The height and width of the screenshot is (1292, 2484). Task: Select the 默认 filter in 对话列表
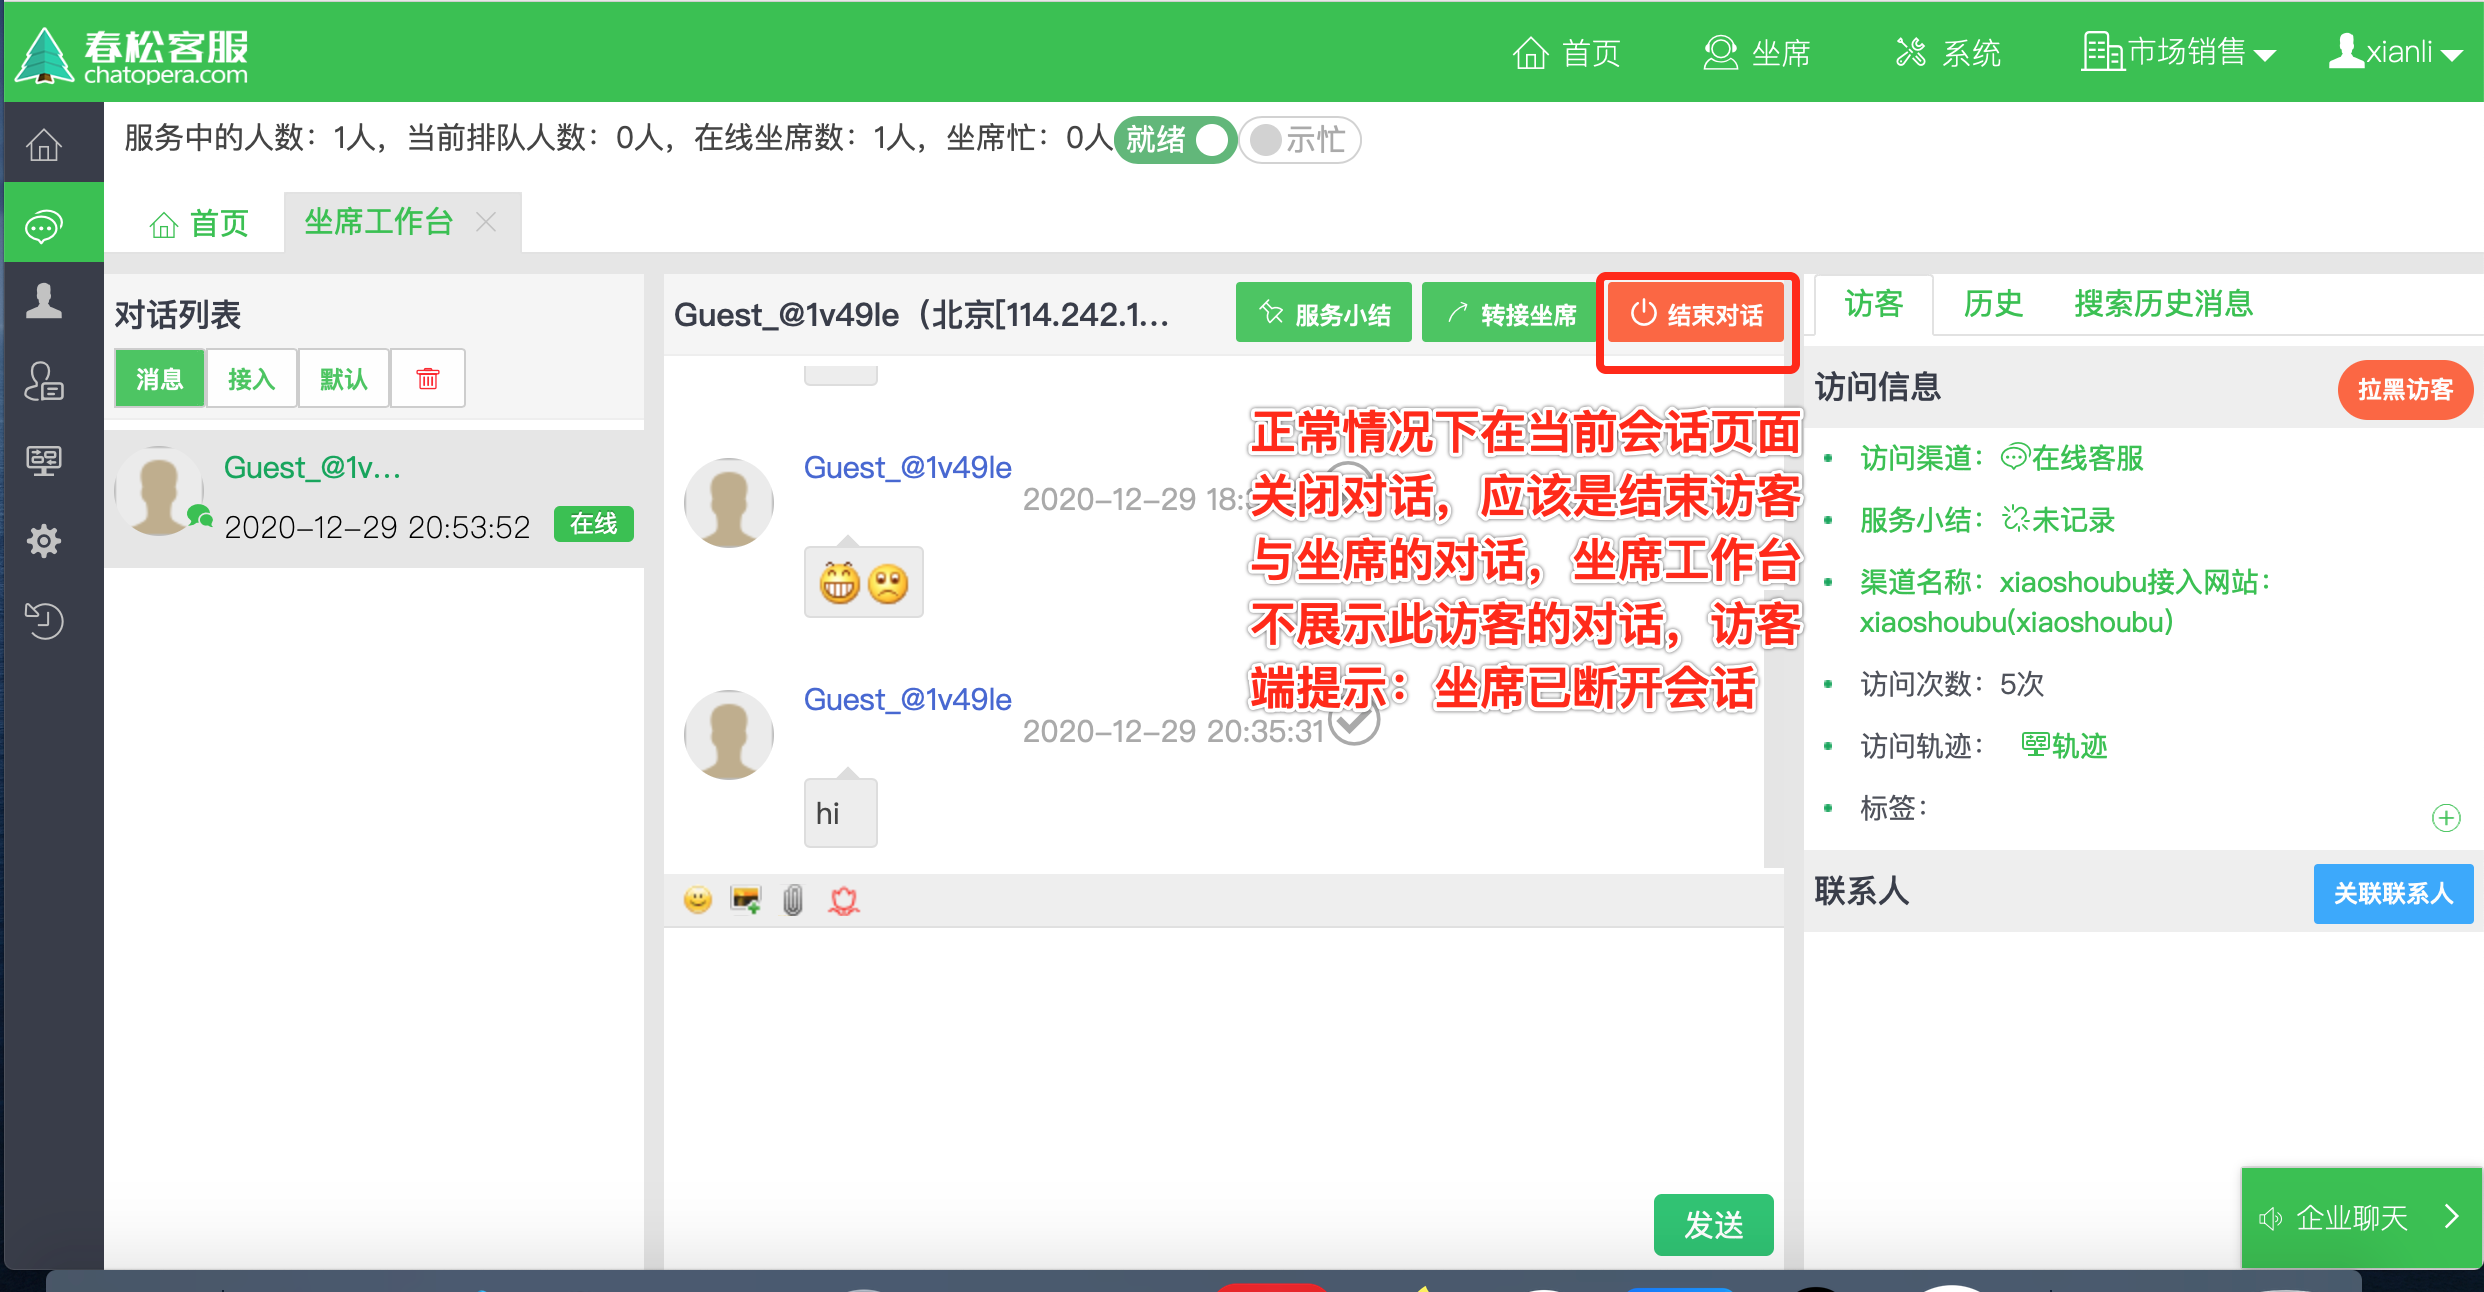[343, 378]
